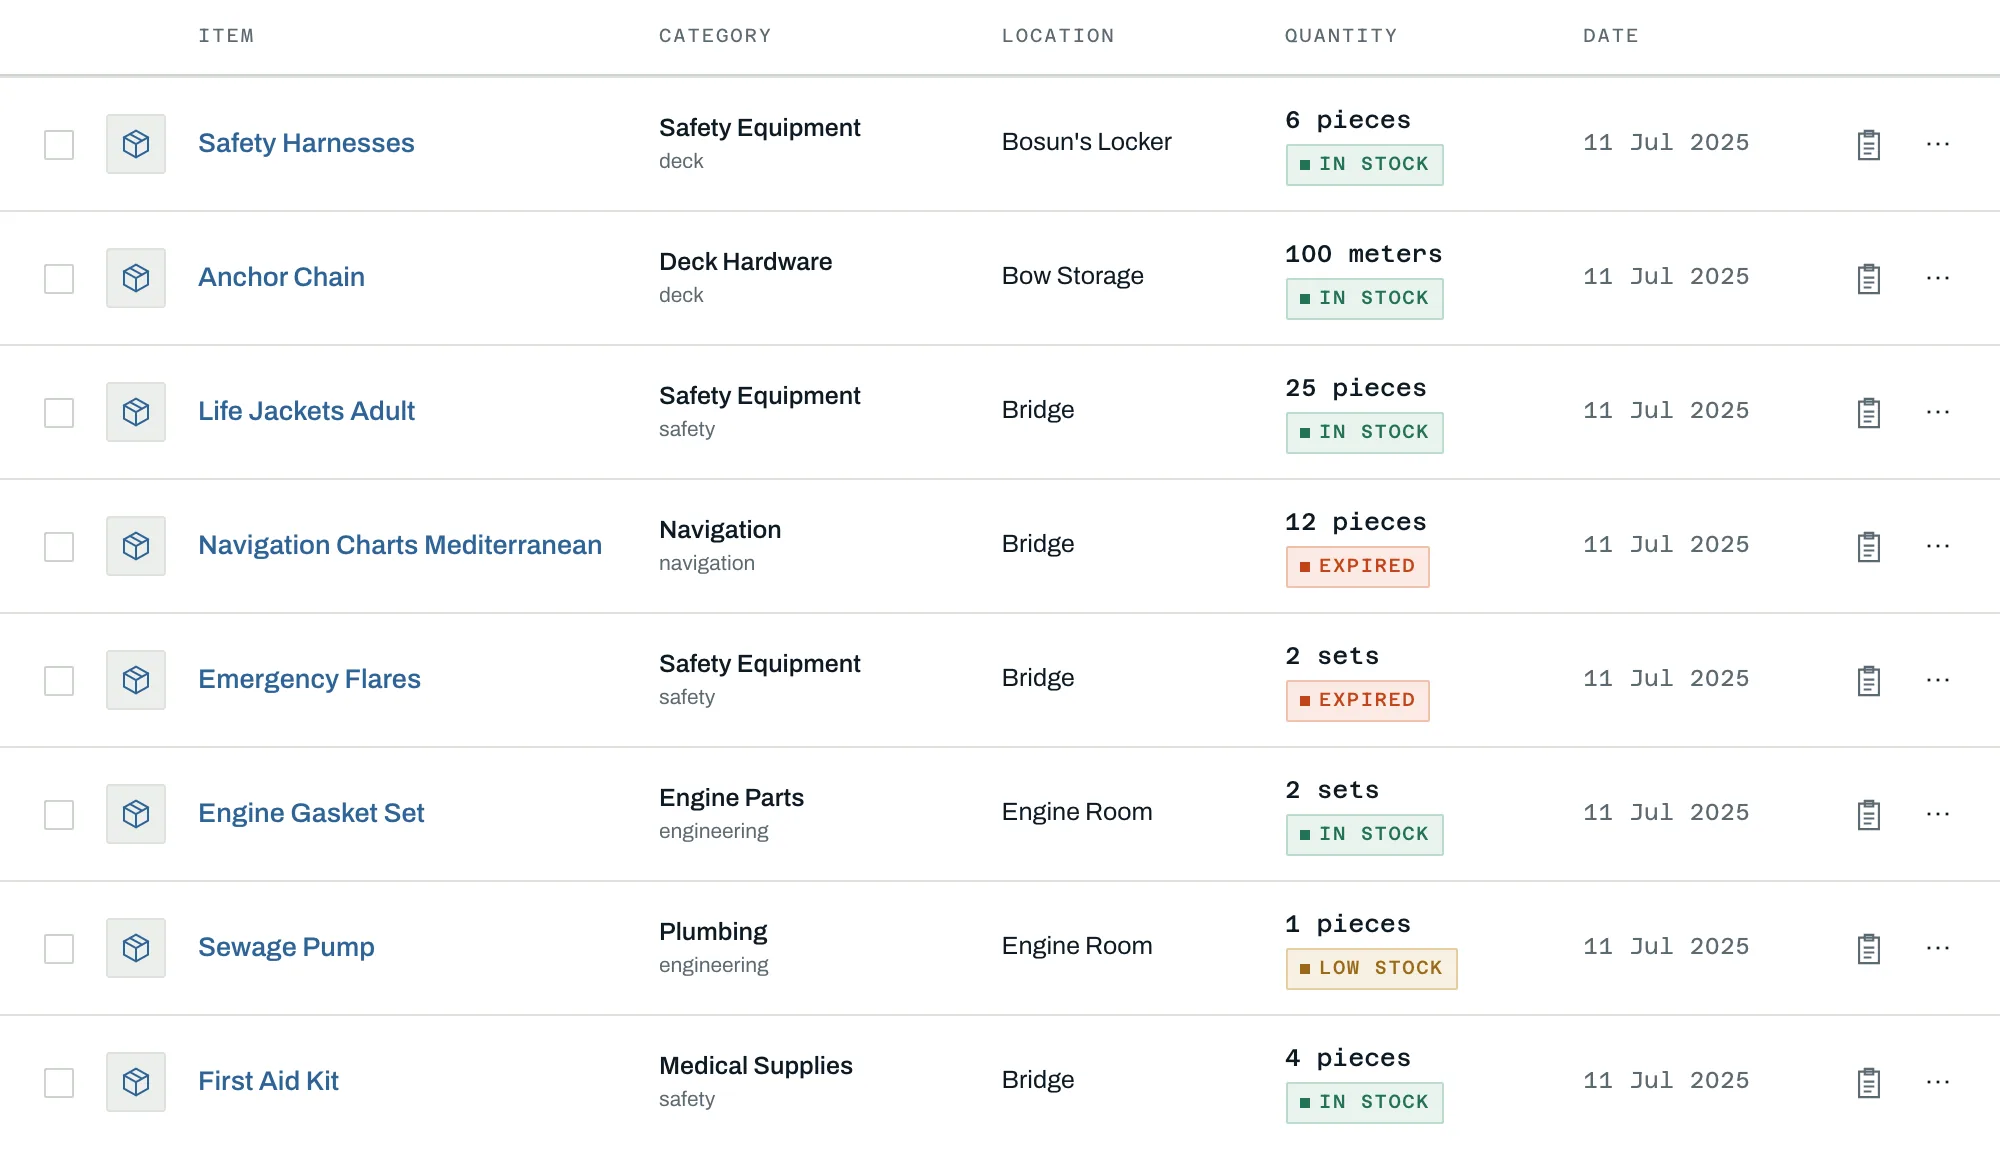Open the Navigation Charts Mediterranean link
Viewport: 2000px width, 1152px height.
(400, 545)
